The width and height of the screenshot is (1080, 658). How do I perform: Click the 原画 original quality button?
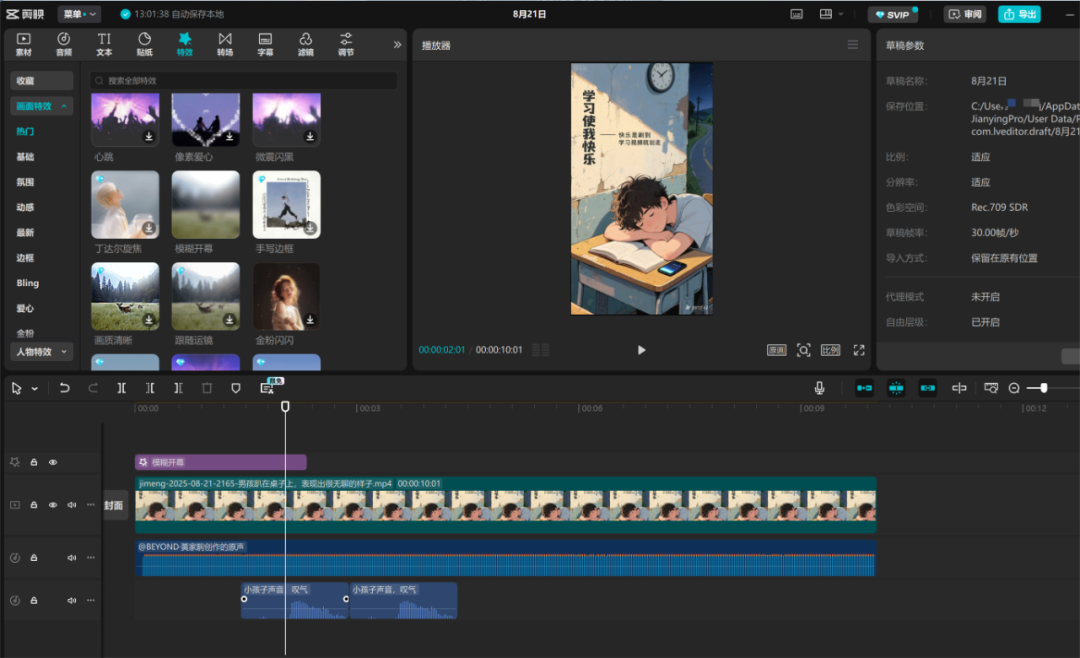[x=777, y=350]
